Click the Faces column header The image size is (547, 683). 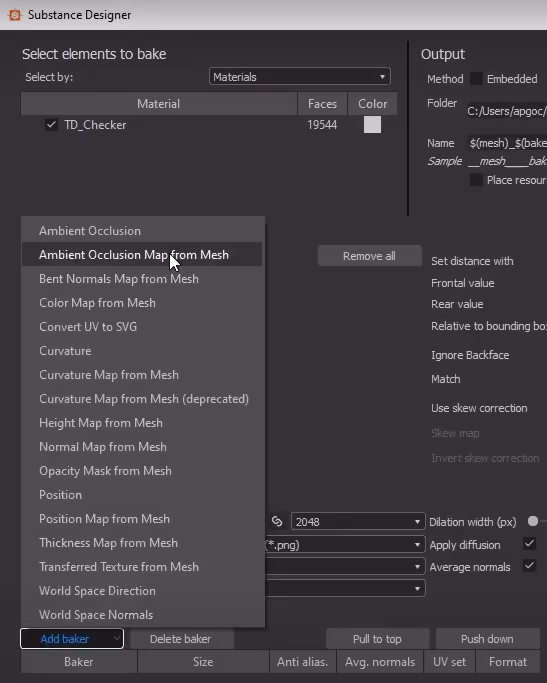[x=322, y=104]
